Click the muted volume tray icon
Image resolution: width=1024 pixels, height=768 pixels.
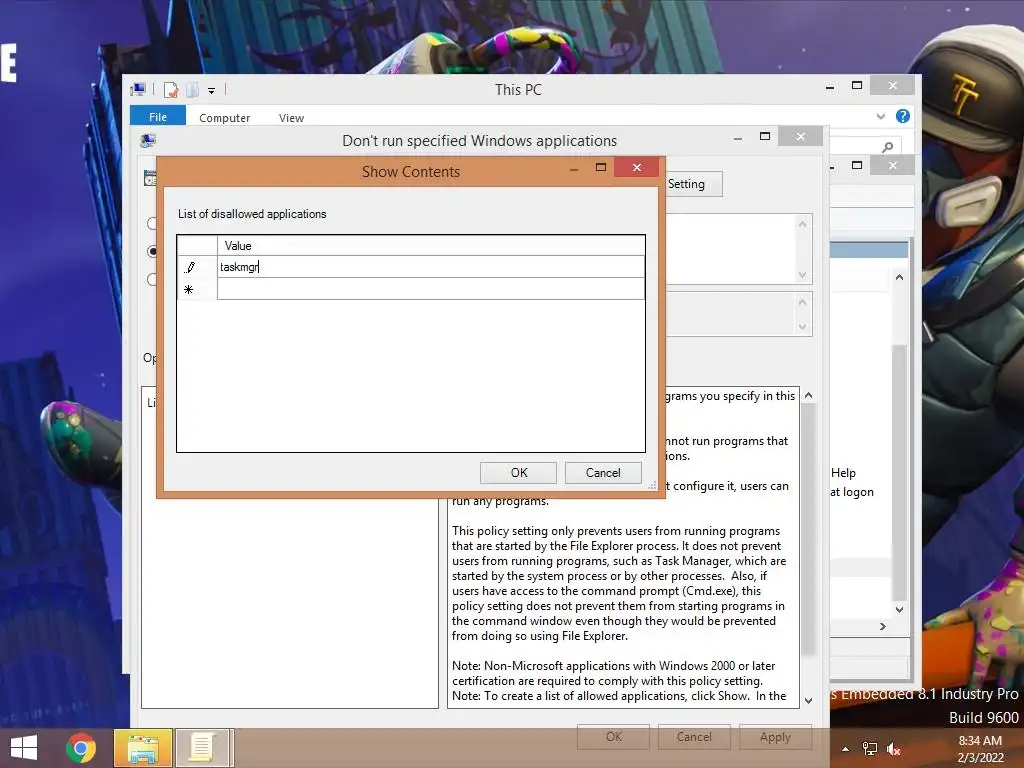(x=893, y=749)
